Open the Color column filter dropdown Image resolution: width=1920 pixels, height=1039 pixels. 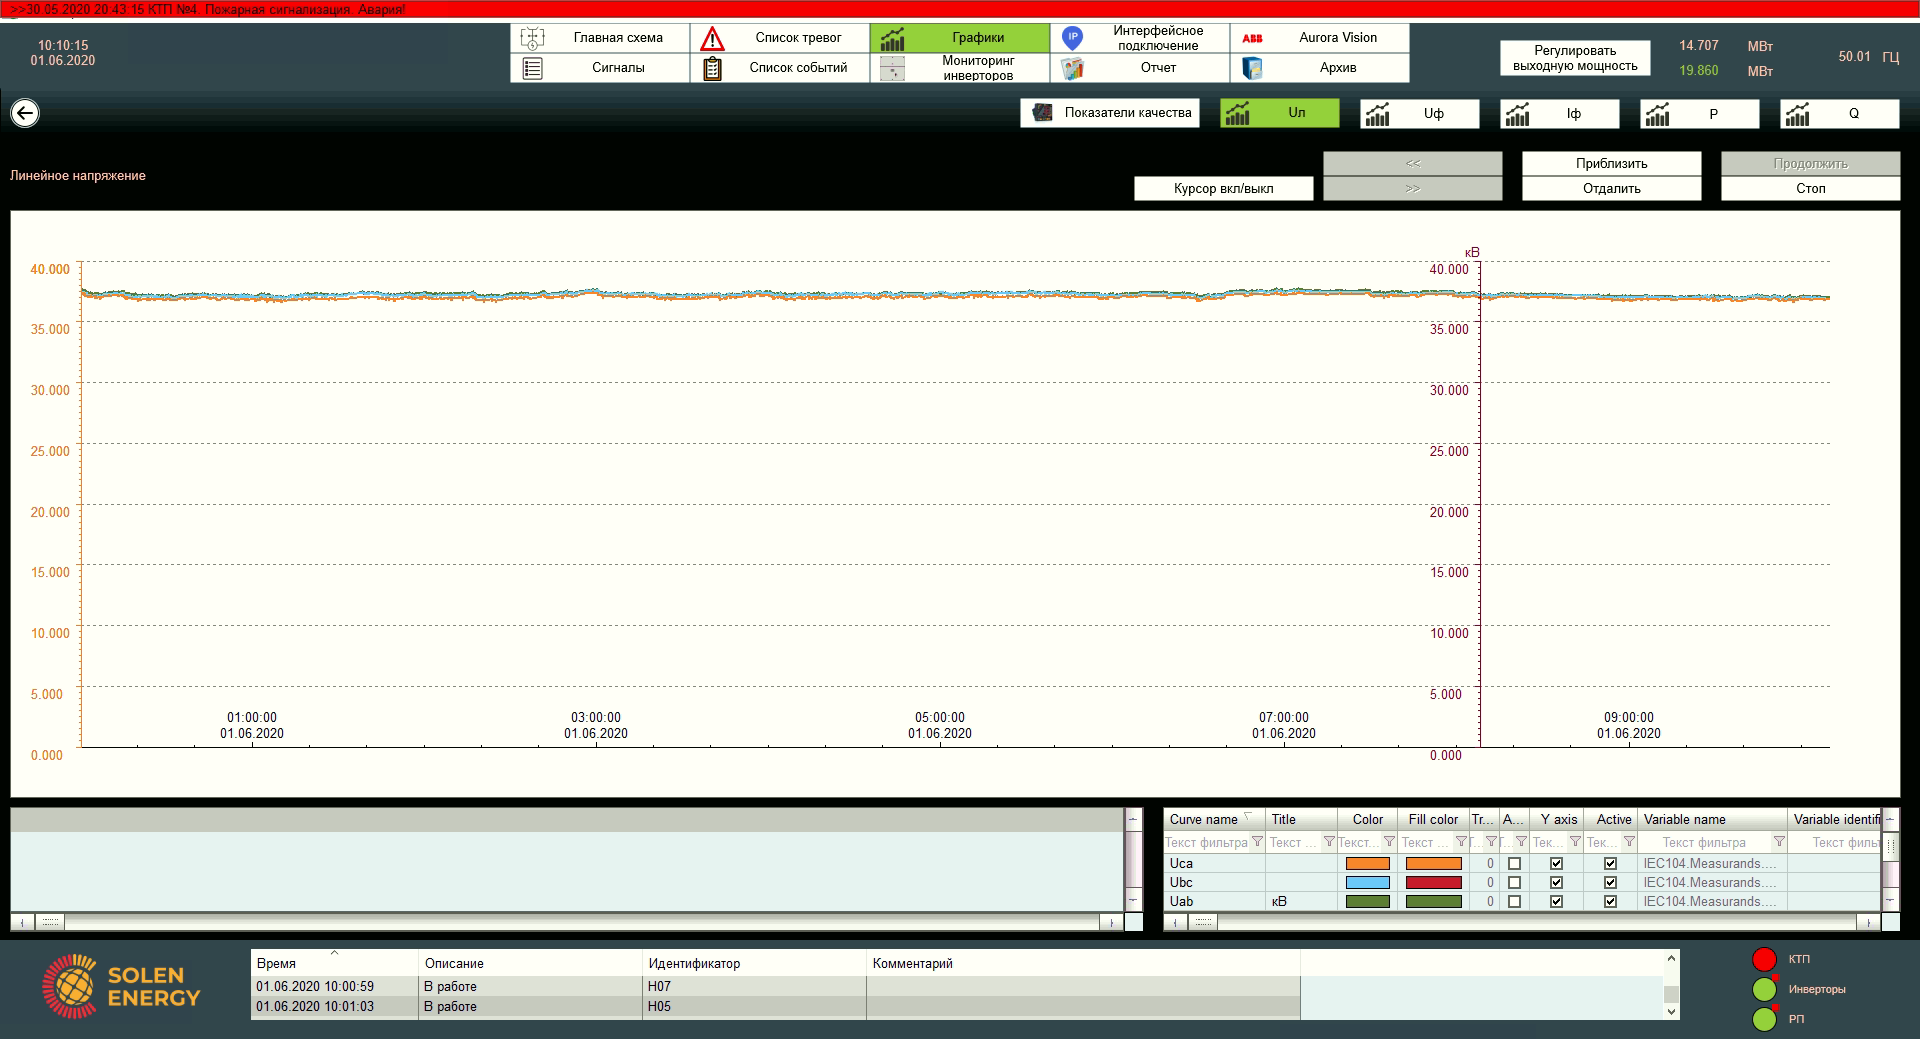[x=1389, y=842]
